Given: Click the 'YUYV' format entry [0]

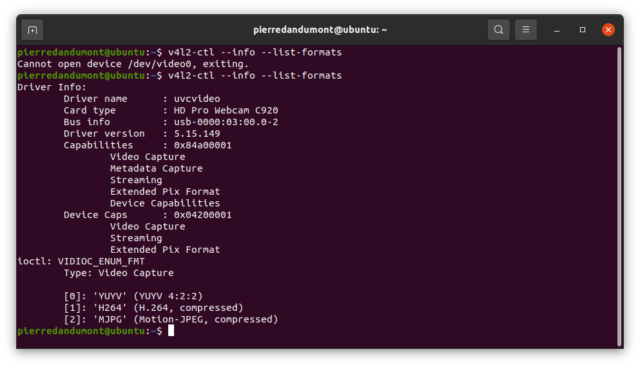Looking at the screenshot, I should pos(133,296).
